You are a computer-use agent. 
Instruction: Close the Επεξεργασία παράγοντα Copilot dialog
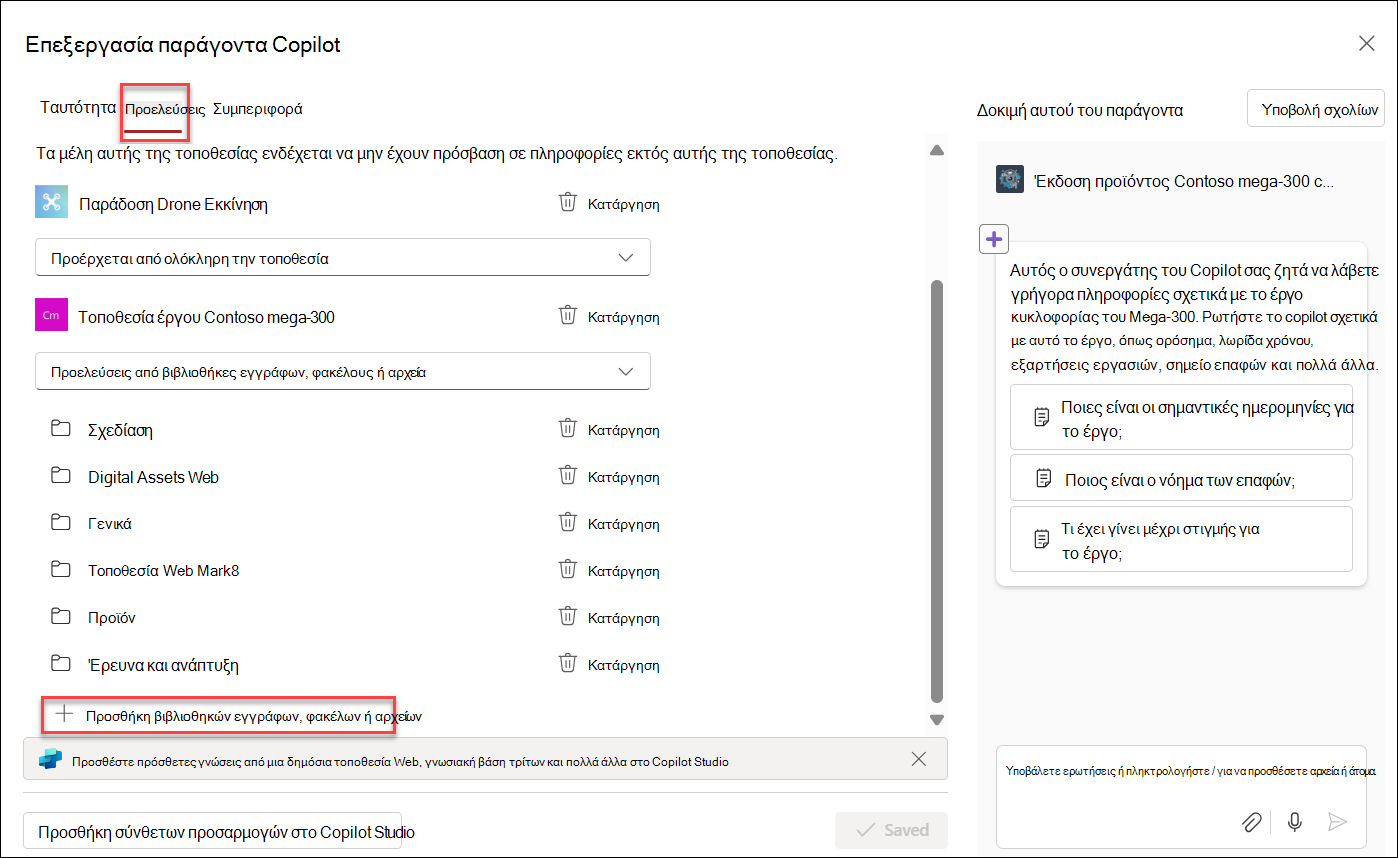(x=1366, y=43)
